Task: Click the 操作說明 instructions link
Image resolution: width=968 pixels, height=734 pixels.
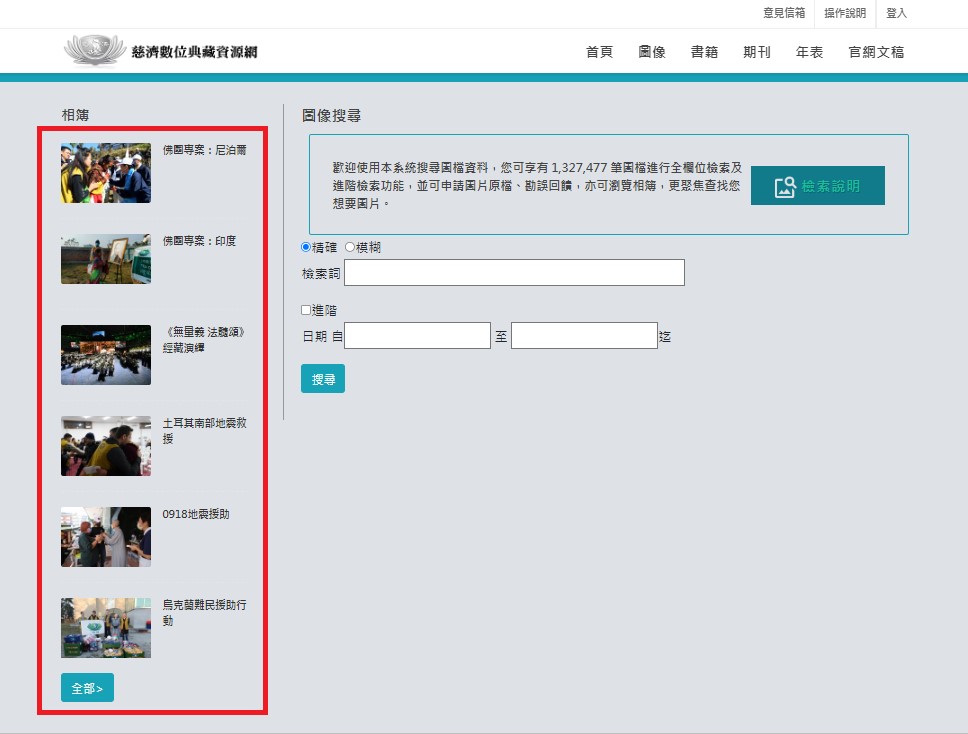Action: pyautogui.click(x=845, y=13)
